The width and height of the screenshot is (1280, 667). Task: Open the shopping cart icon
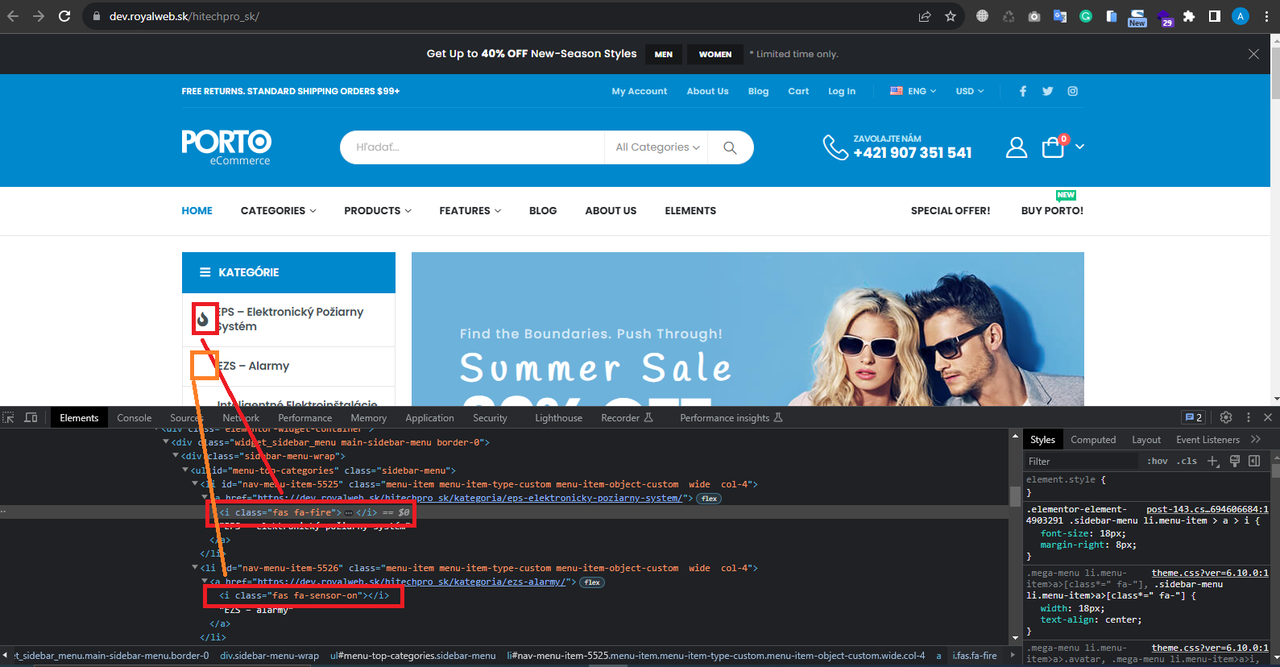click(1053, 147)
